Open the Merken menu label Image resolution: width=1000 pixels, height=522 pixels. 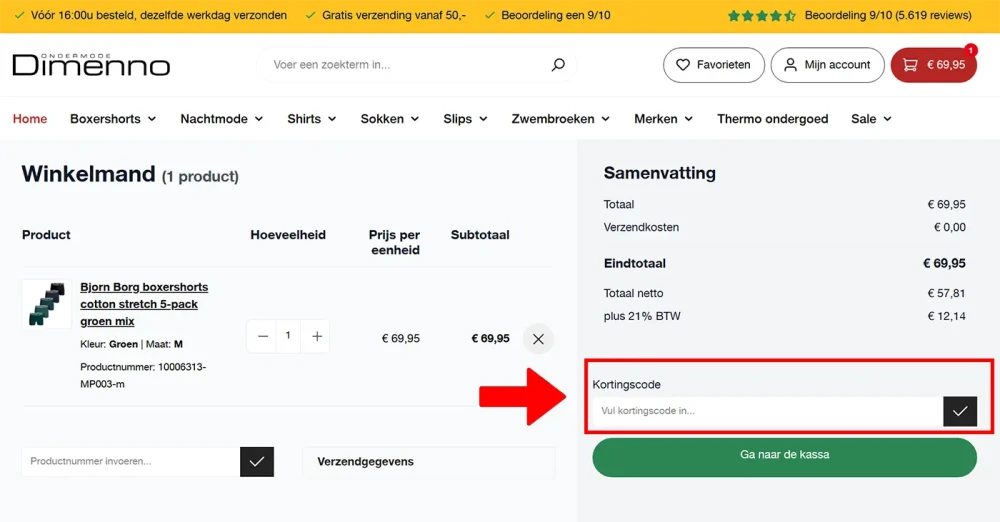pos(656,119)
